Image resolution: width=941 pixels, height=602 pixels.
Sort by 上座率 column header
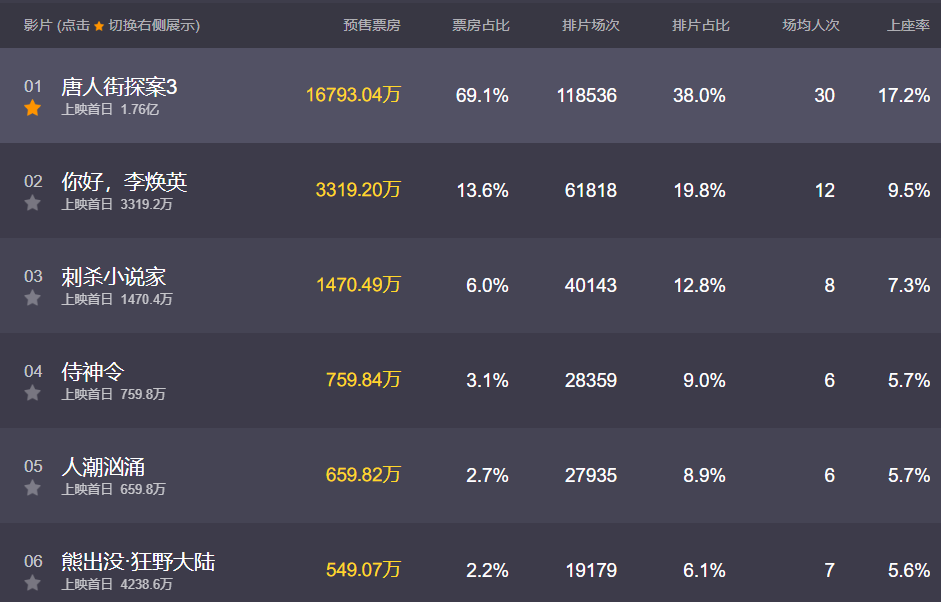(x=909, y=25)
